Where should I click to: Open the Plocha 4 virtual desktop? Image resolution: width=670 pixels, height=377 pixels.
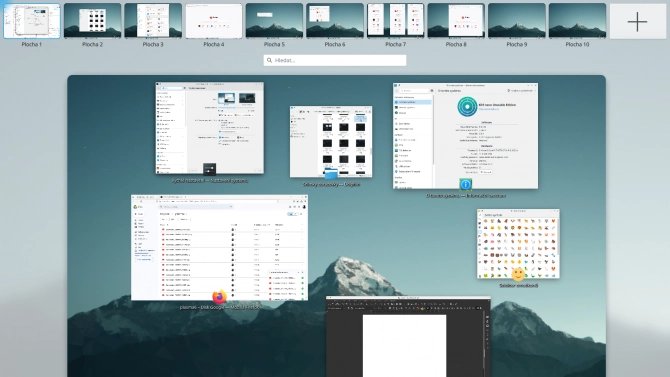click(x=214, y=21)
